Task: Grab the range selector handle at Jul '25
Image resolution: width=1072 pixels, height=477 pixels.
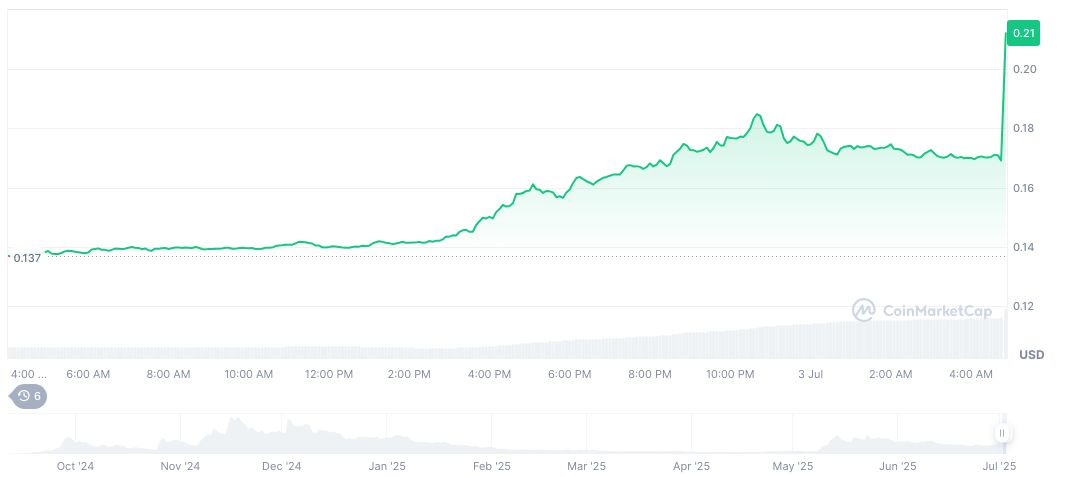Action: pos(1001,433)
